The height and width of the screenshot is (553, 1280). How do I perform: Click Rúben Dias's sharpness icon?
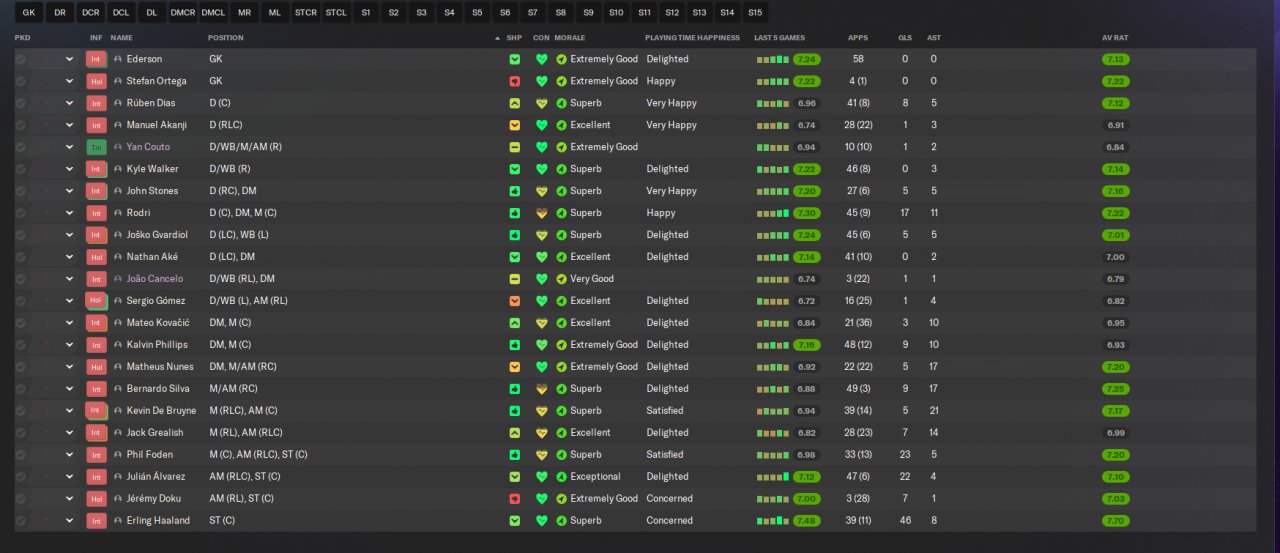pyautogui.click(x=514, y=103)
